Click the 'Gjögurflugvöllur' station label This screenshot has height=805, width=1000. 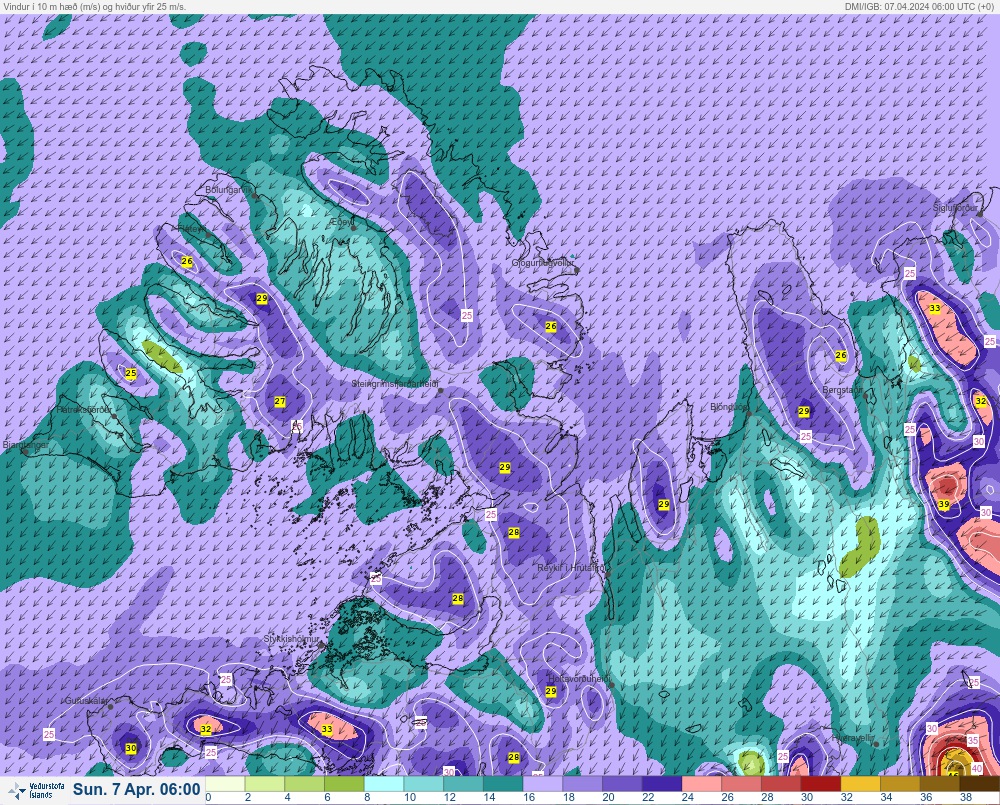(543, 263)
